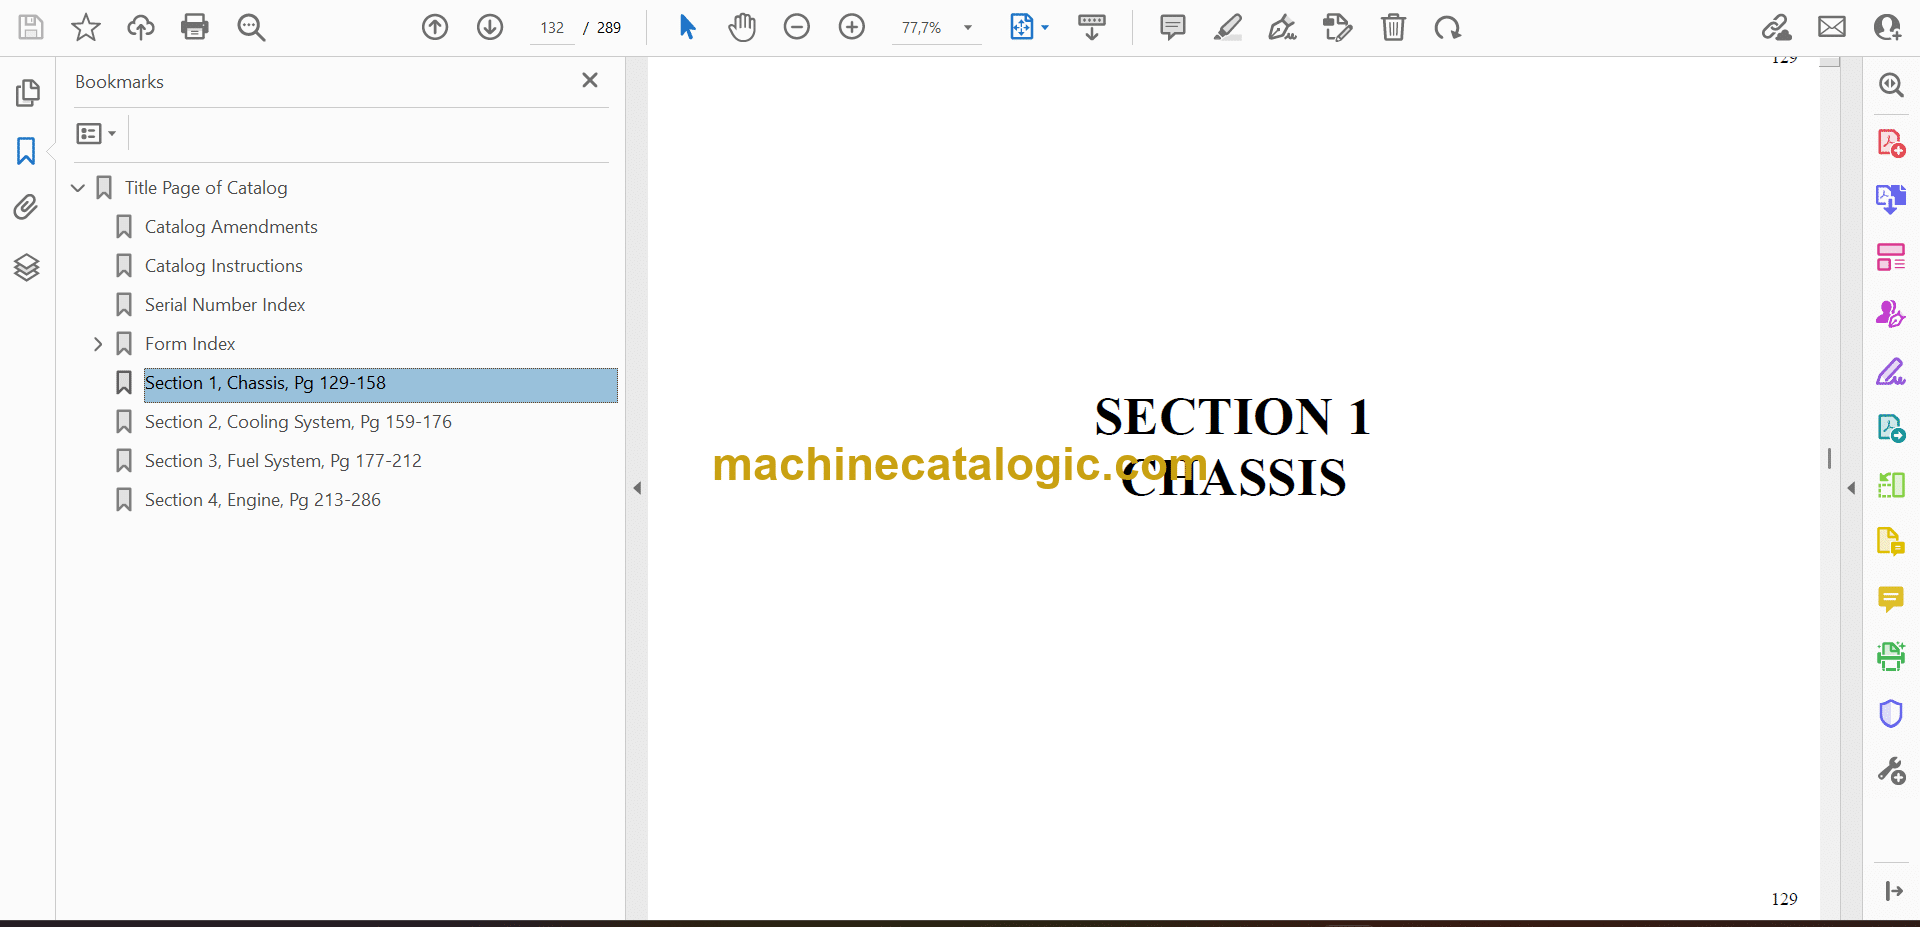The height and width of the screenshot is (927, 1920).
Task: Open the Export PDF tool
Action: click(1891, 199)
